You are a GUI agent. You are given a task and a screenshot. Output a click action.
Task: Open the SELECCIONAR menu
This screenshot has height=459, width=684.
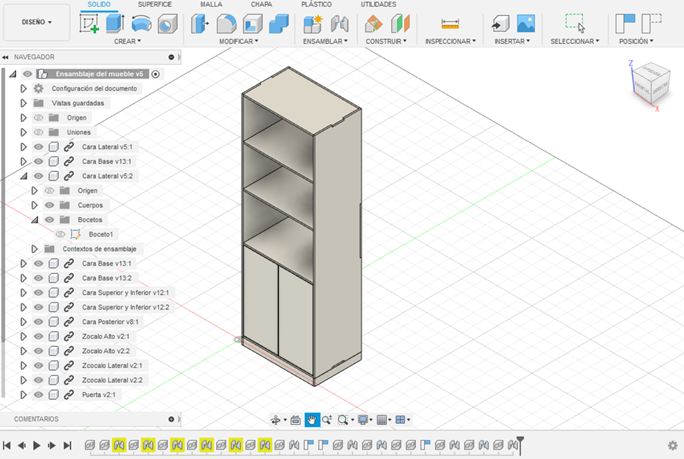575,41
